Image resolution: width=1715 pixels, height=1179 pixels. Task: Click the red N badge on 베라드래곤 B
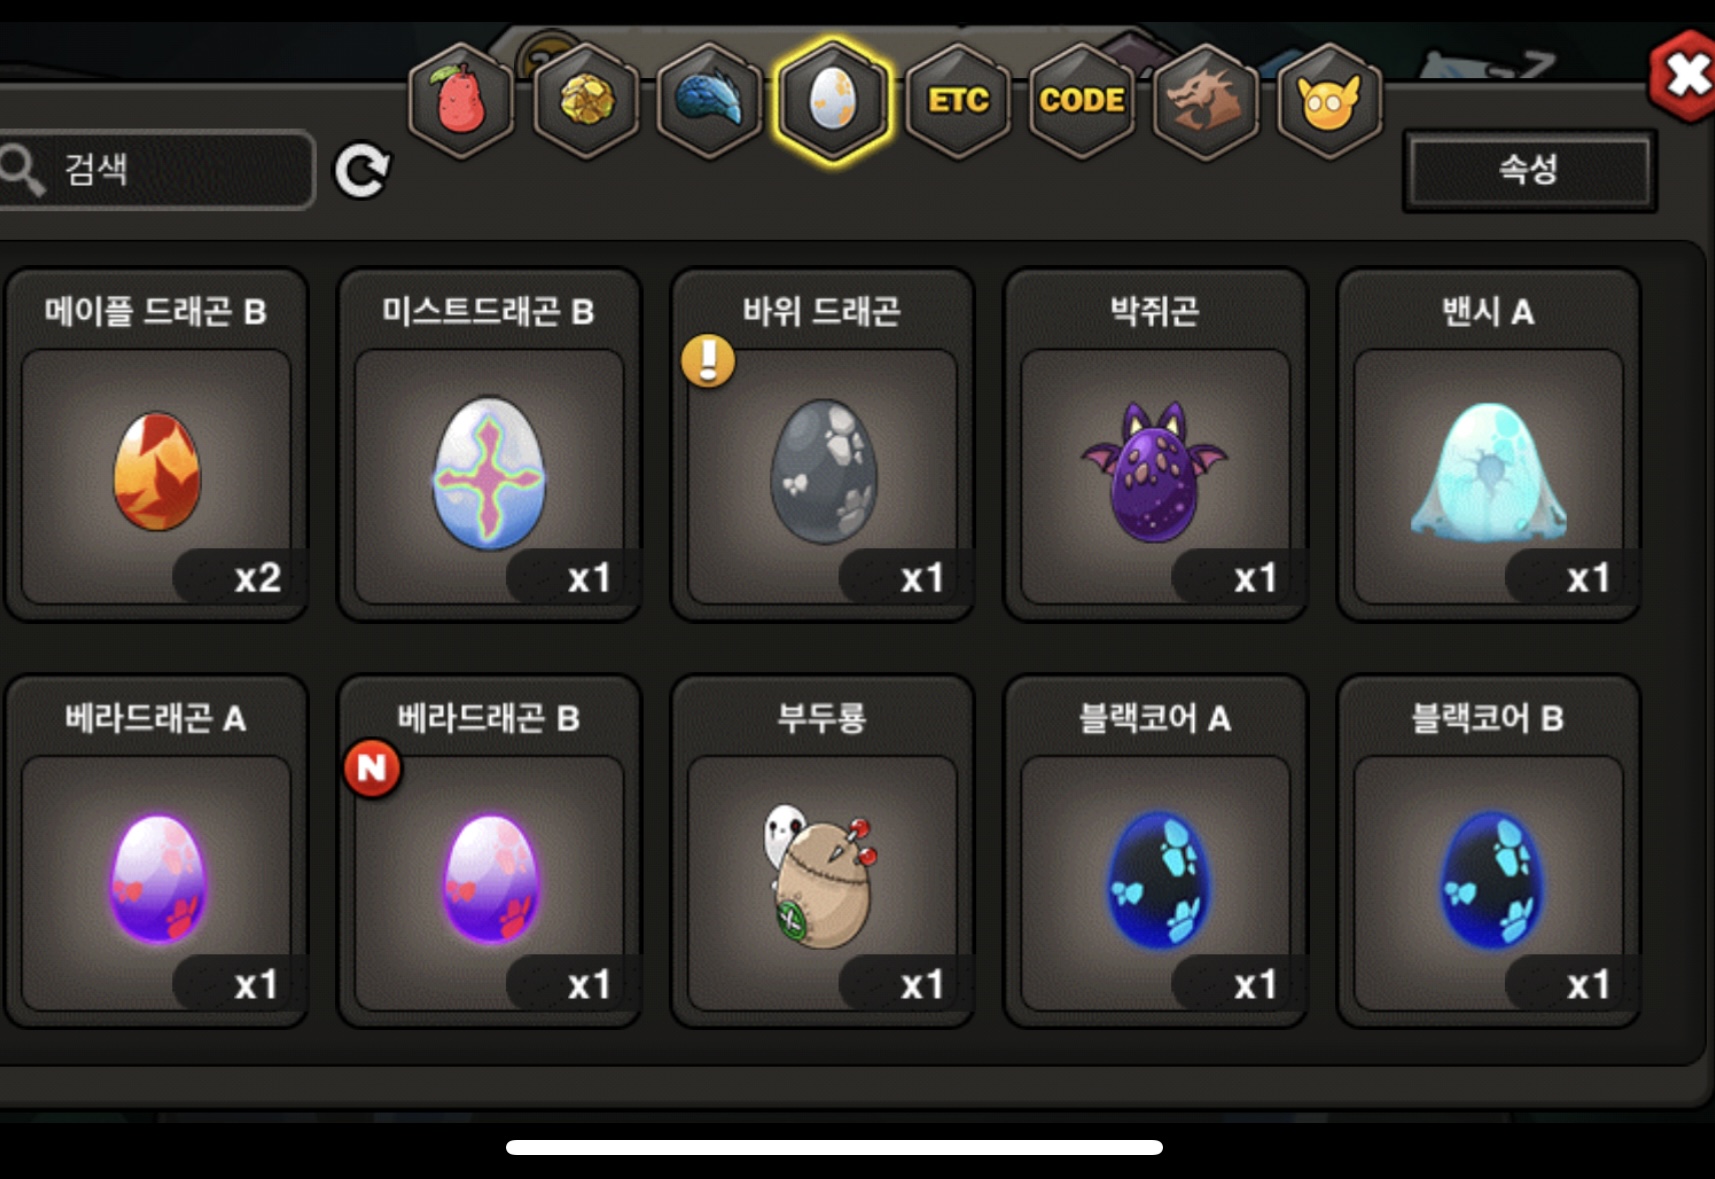click(372, 768)
